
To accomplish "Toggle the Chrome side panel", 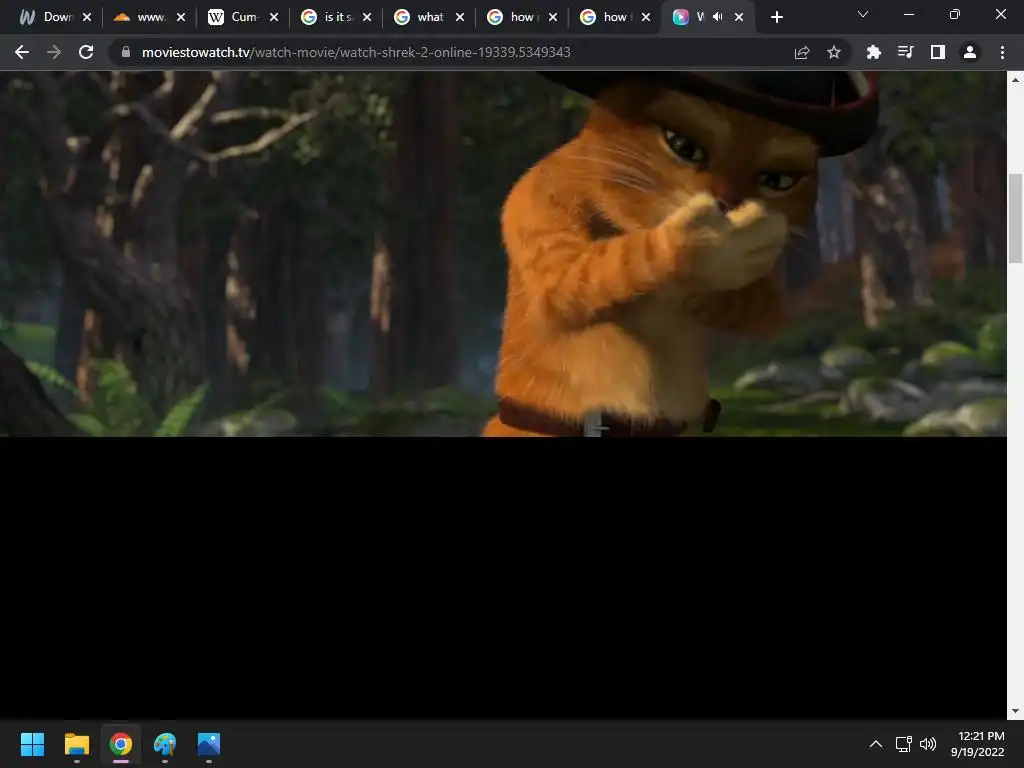I will click(x=938, y=52).
